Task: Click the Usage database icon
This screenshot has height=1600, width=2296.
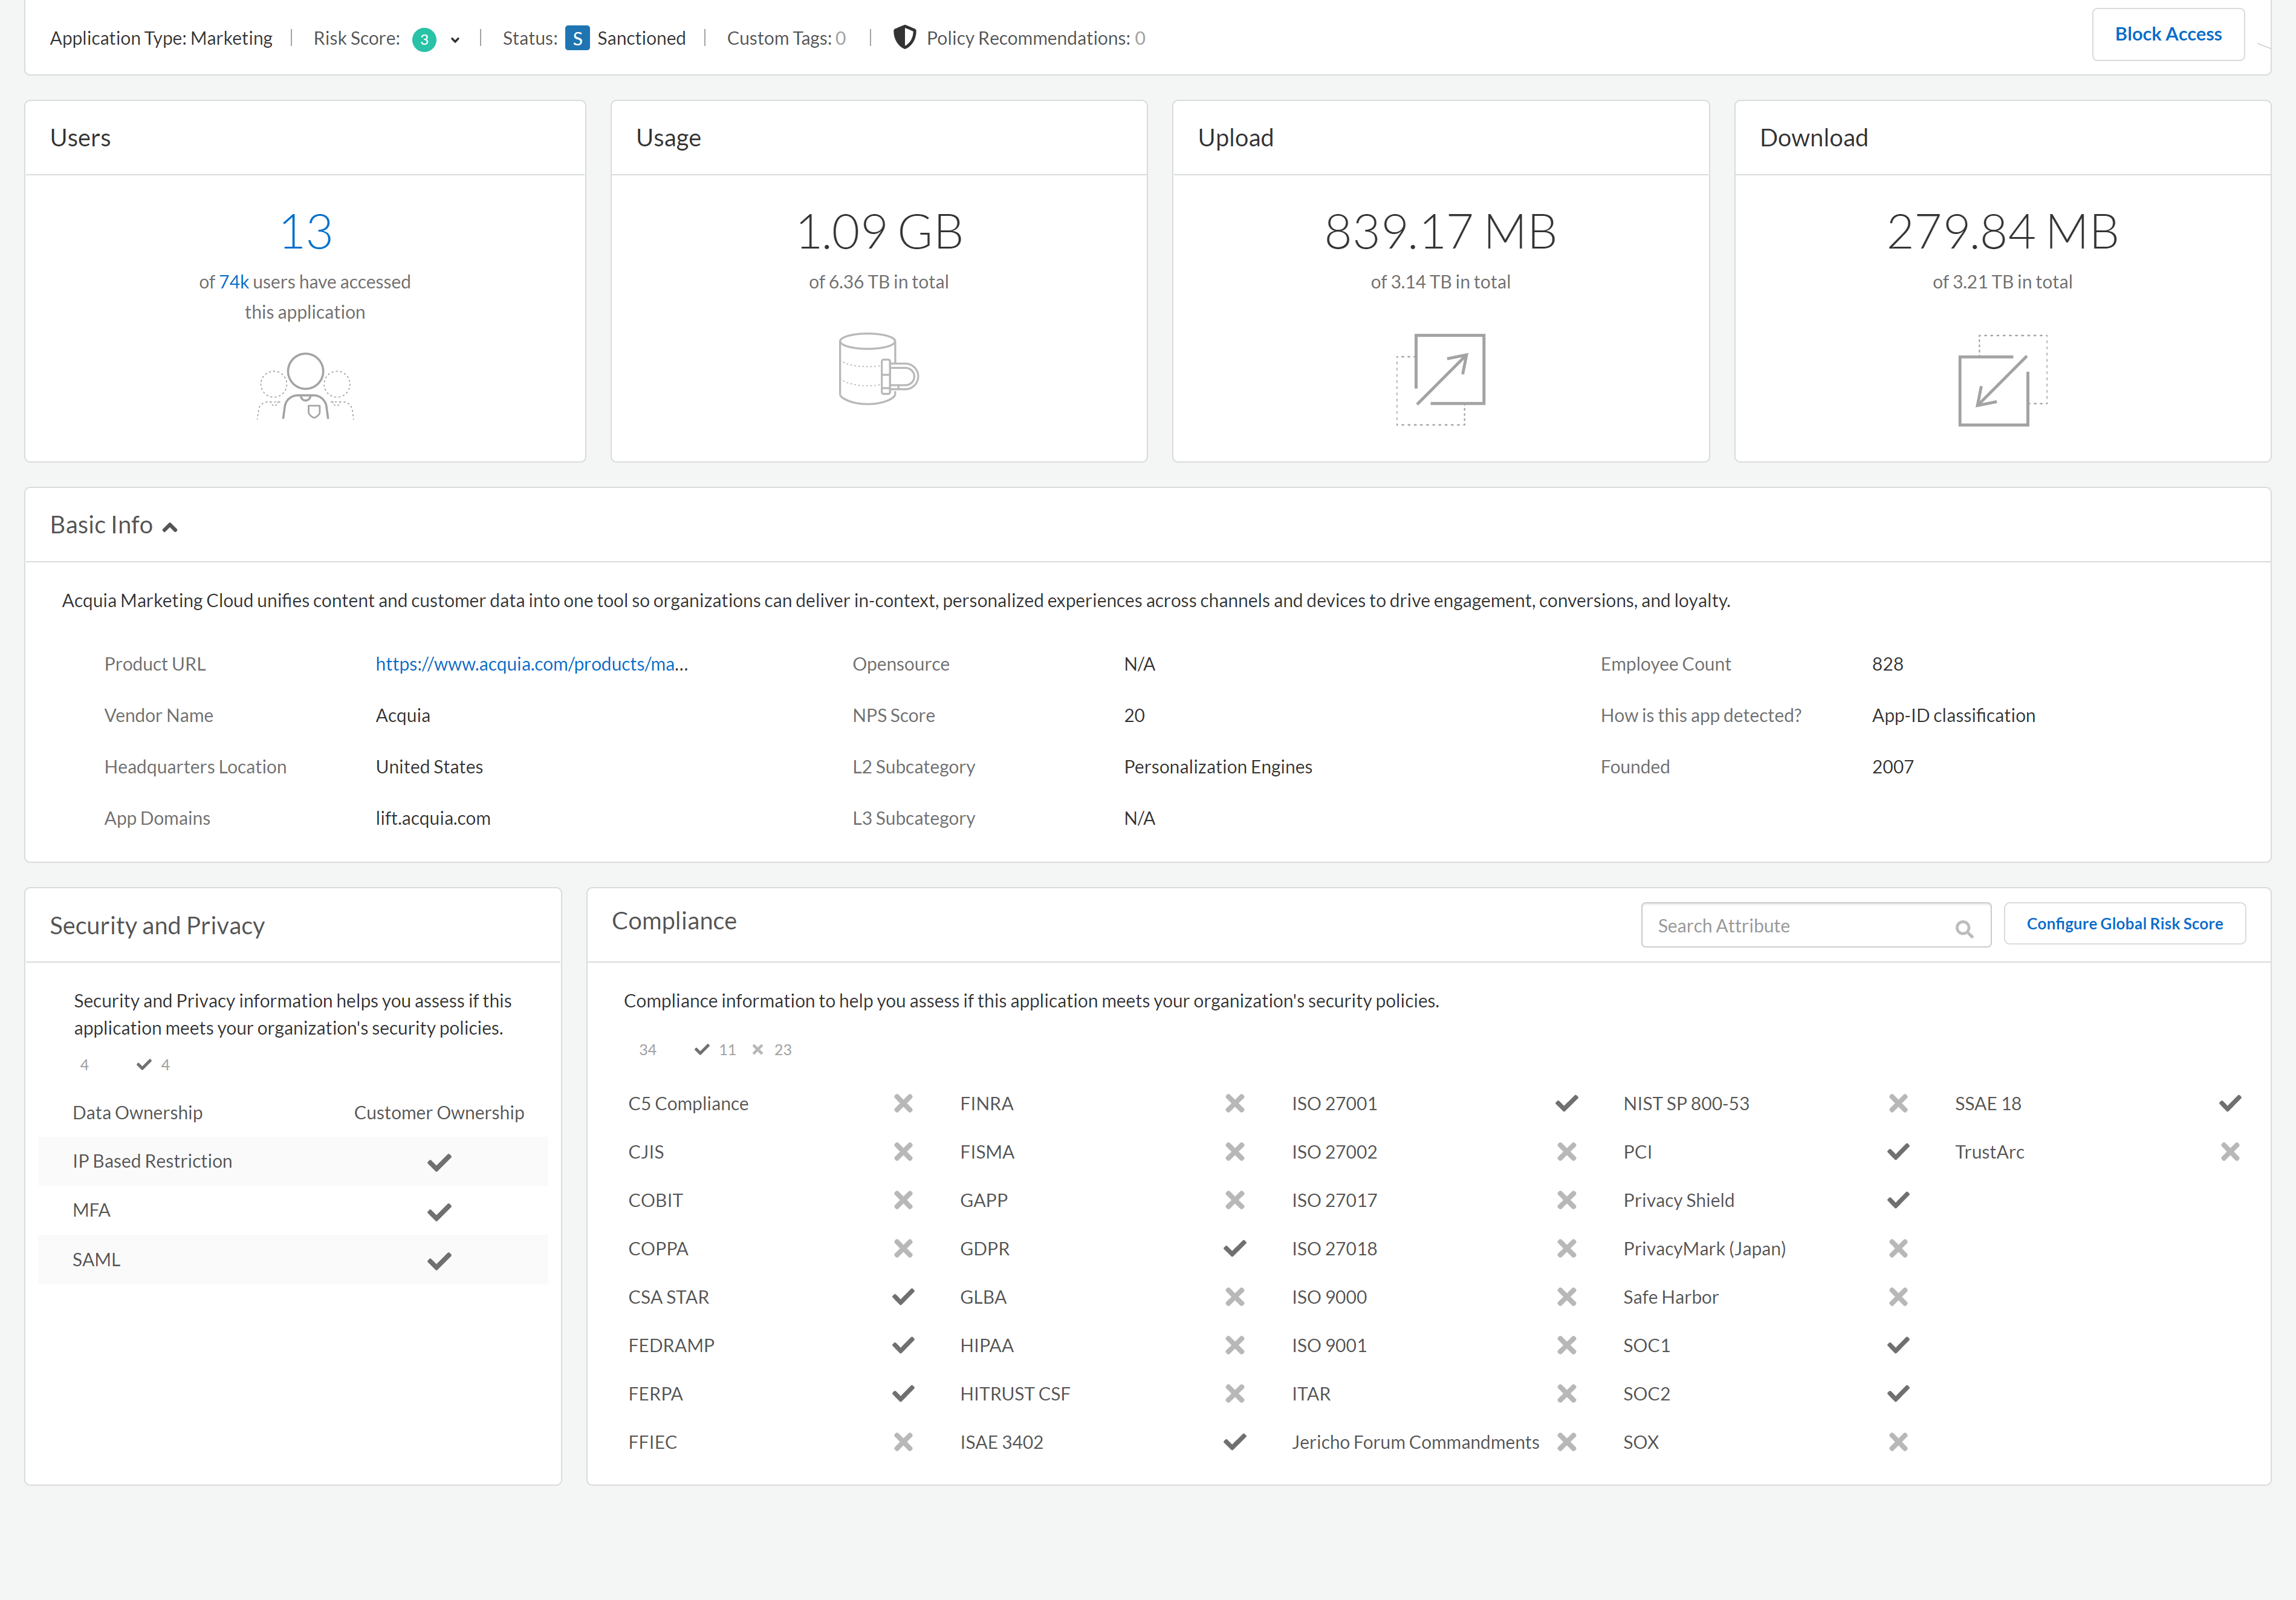Action: [x=877, y=369]
